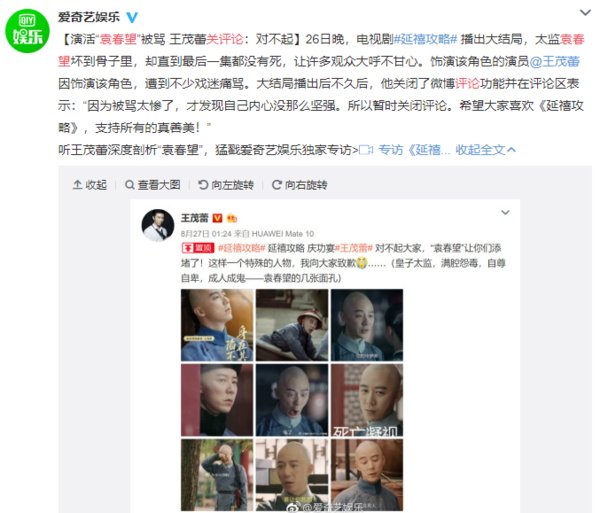Click the 爱奇艺娱乐 account name
This screenshot has height=513, width=600.
tap(89, 17)
